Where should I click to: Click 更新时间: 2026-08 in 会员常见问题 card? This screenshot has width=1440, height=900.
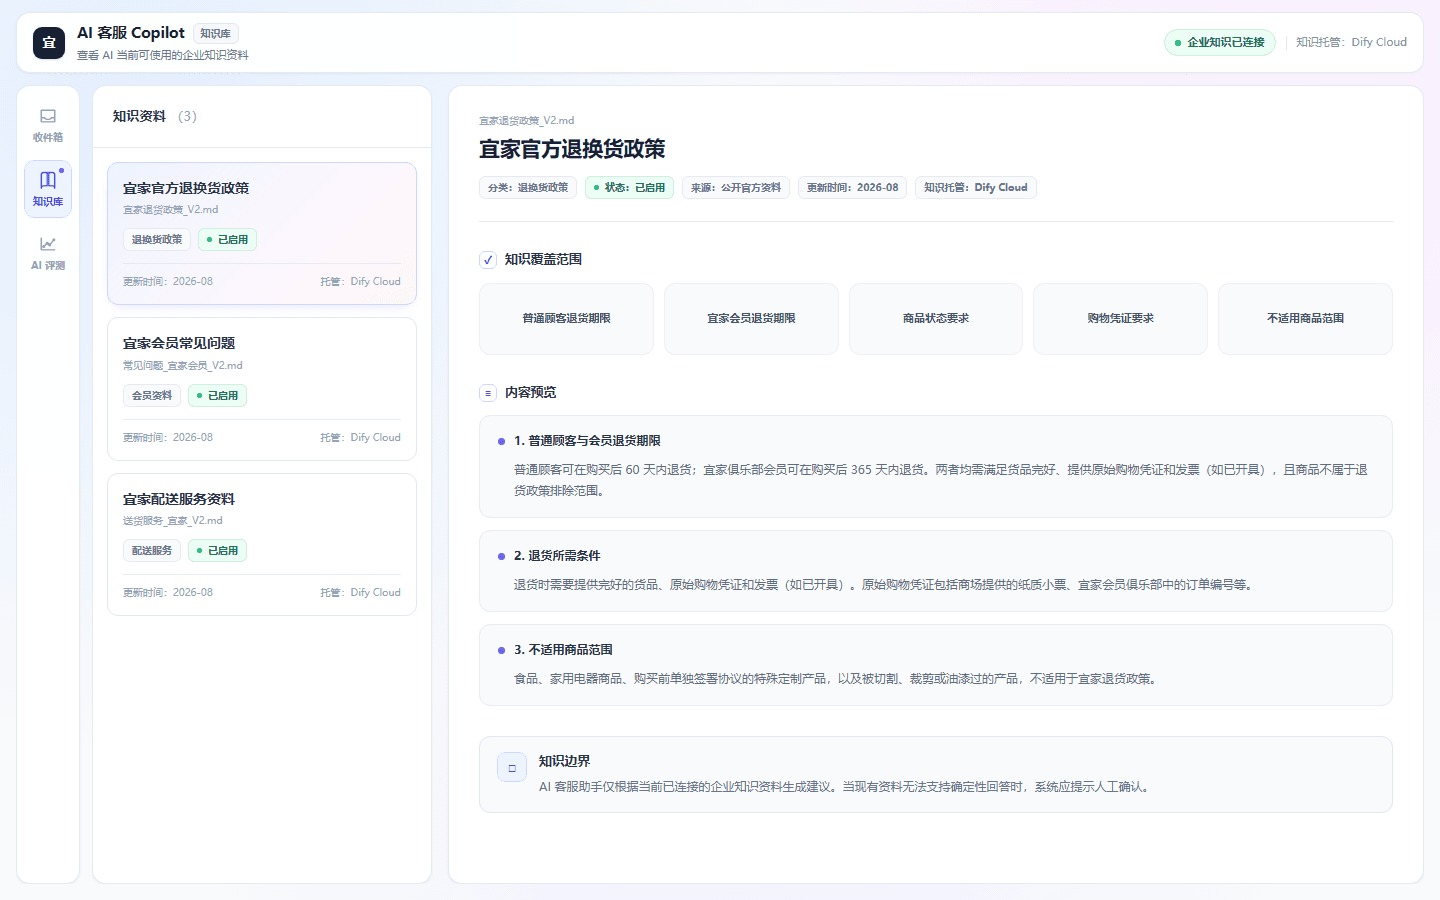click(168, 438)
